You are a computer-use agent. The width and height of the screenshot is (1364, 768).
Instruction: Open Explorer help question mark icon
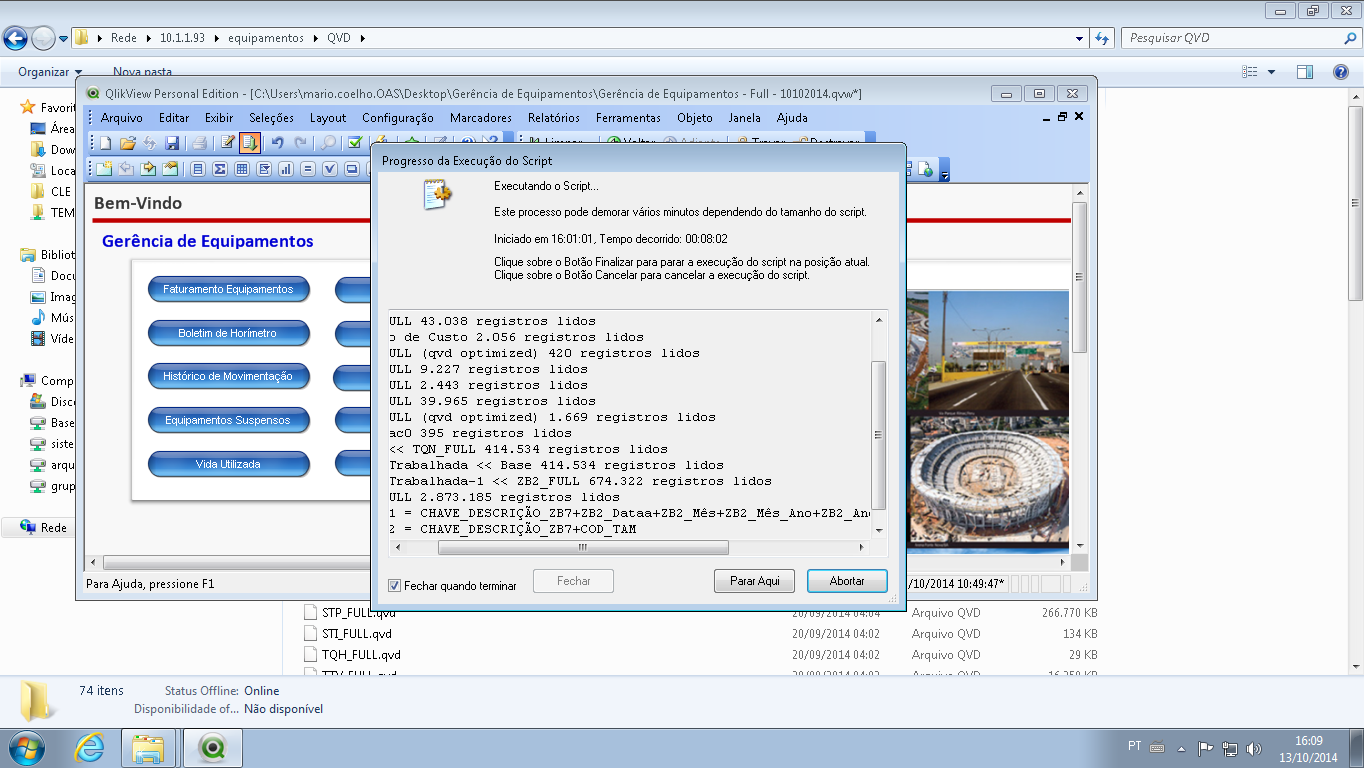click(x=1341, y=72)
